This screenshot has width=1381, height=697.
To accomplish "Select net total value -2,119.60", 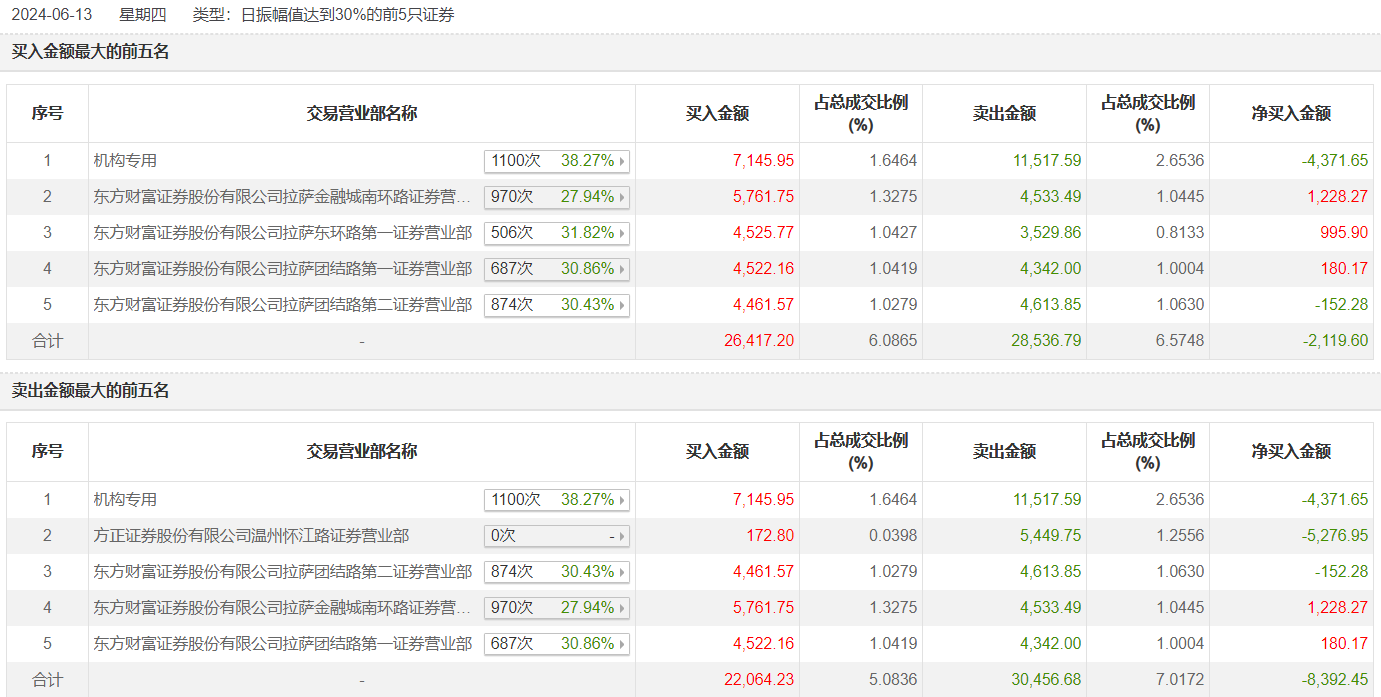I will click(1335, 341).
